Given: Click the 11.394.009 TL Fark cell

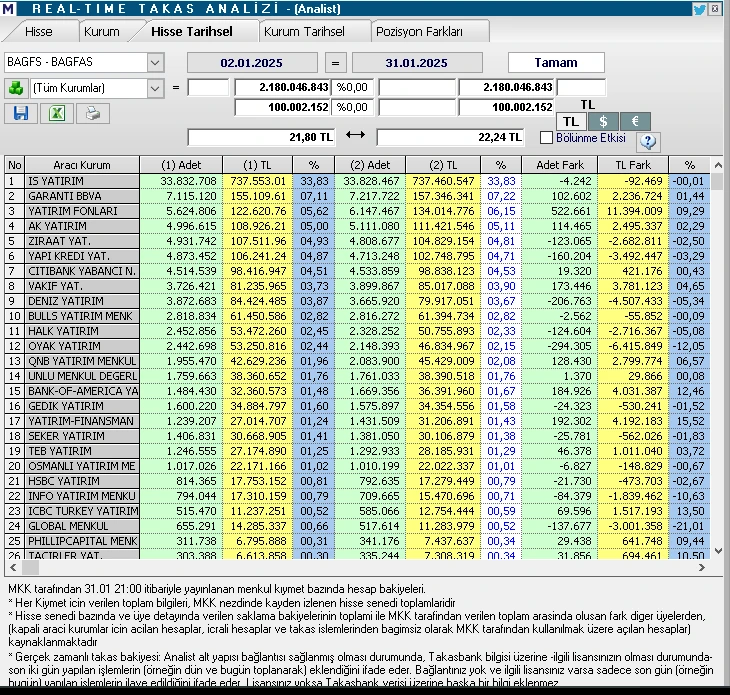Looking at the screenshot, I should point(633,211).
